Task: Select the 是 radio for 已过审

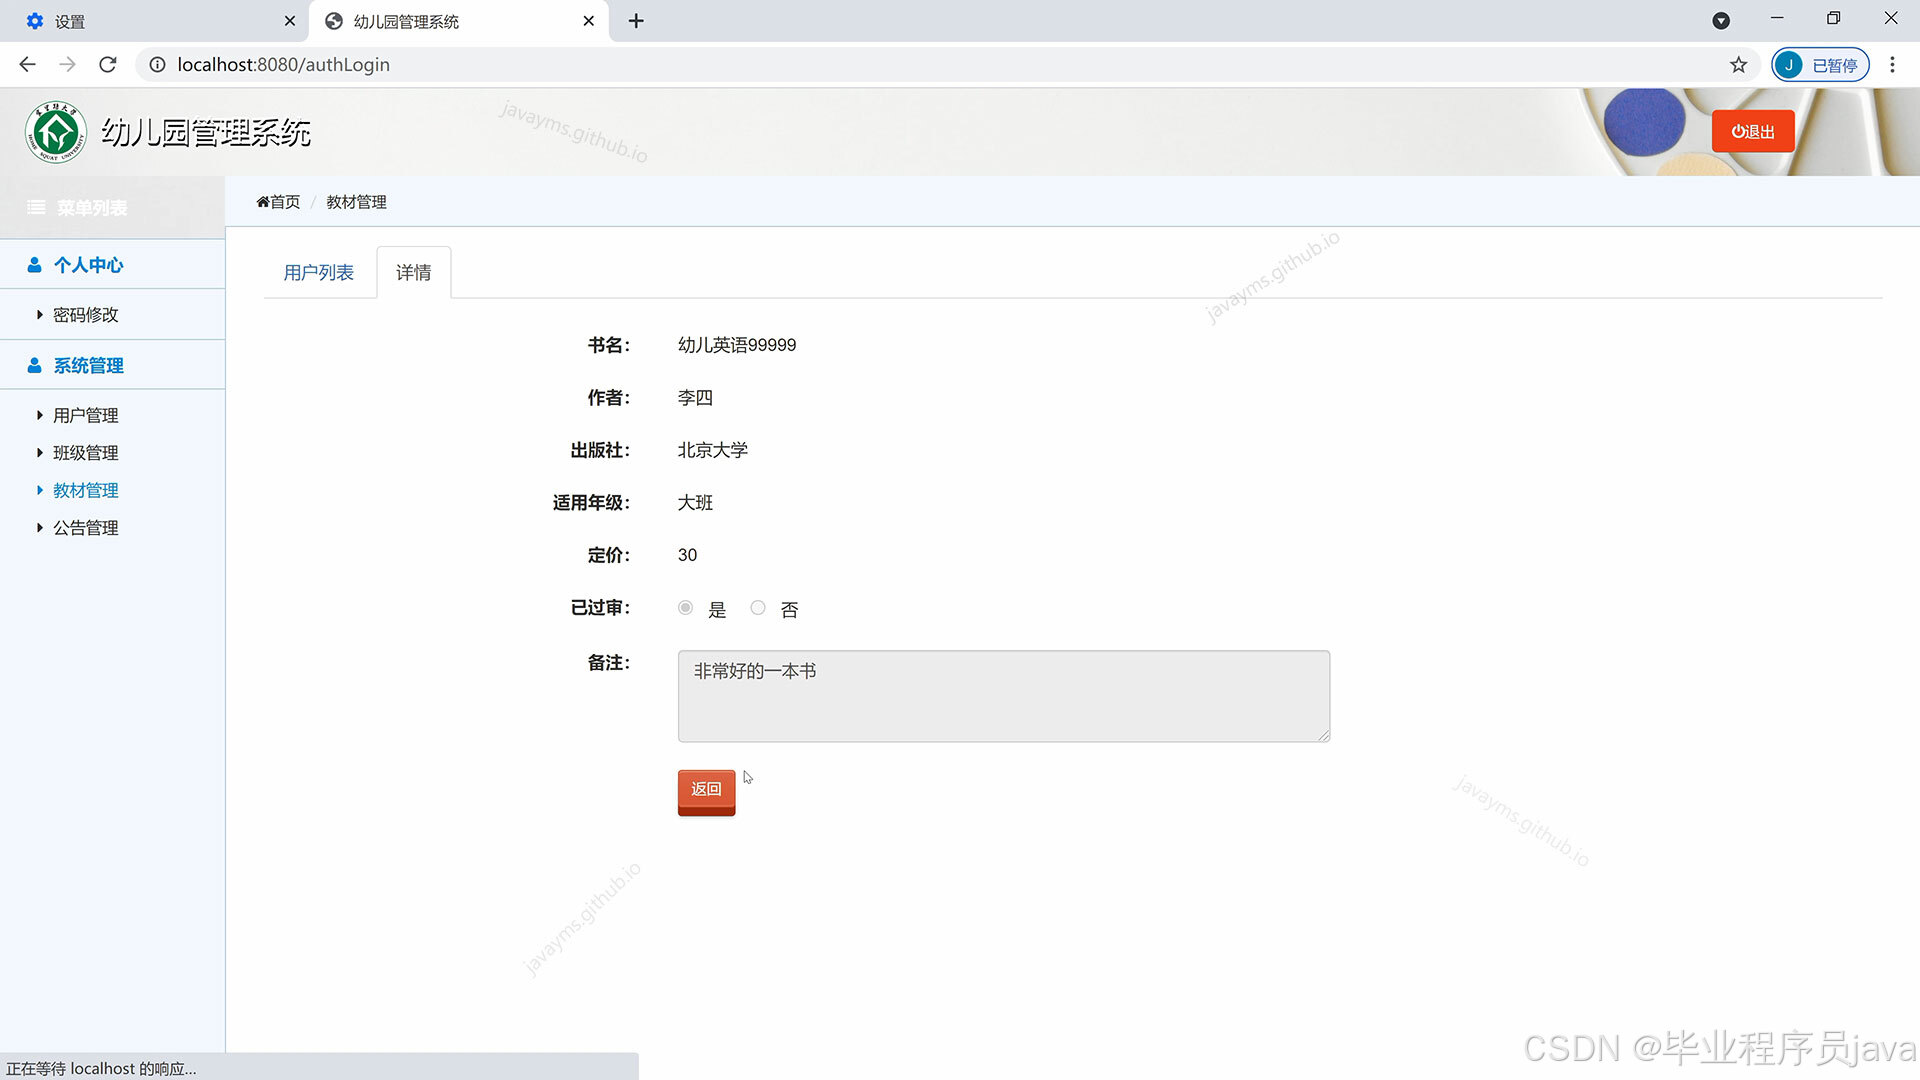Action: coord(685,608)
